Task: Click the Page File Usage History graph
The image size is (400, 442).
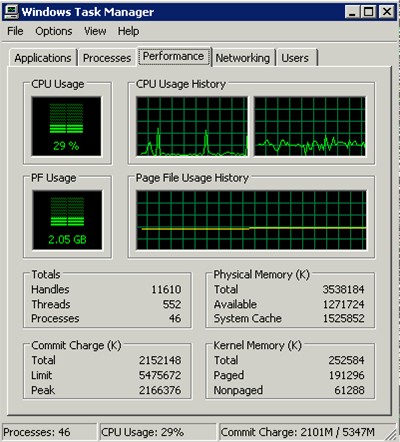Action: coord(251,220)
